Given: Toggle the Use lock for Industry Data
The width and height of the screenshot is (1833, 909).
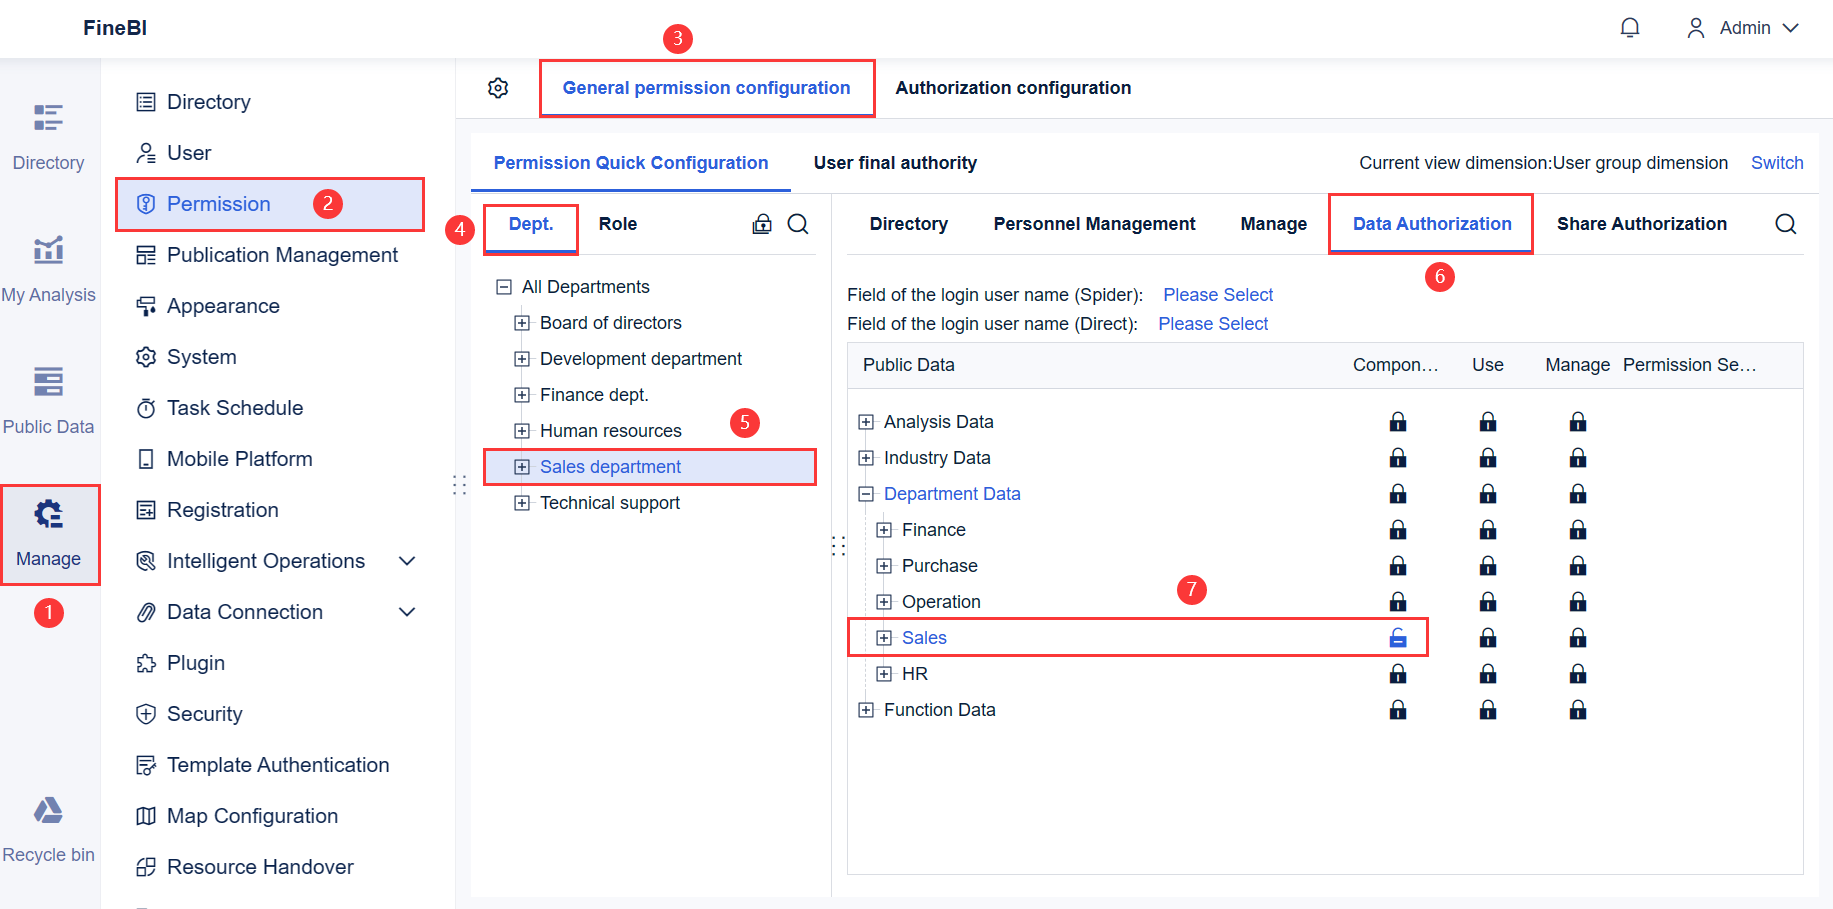Looking at the screenshot, I should coord(1488,457).
